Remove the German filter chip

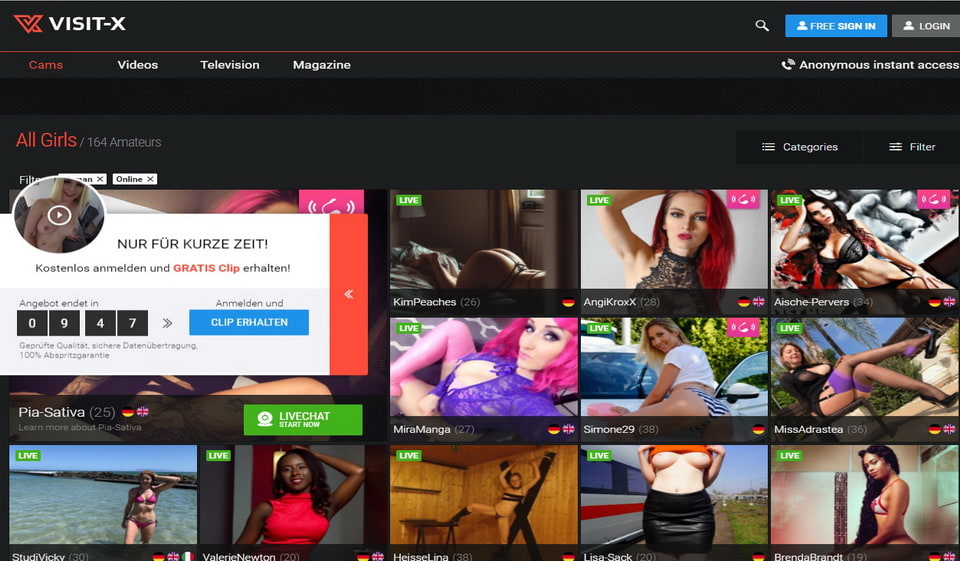click(x=100, y=179)
